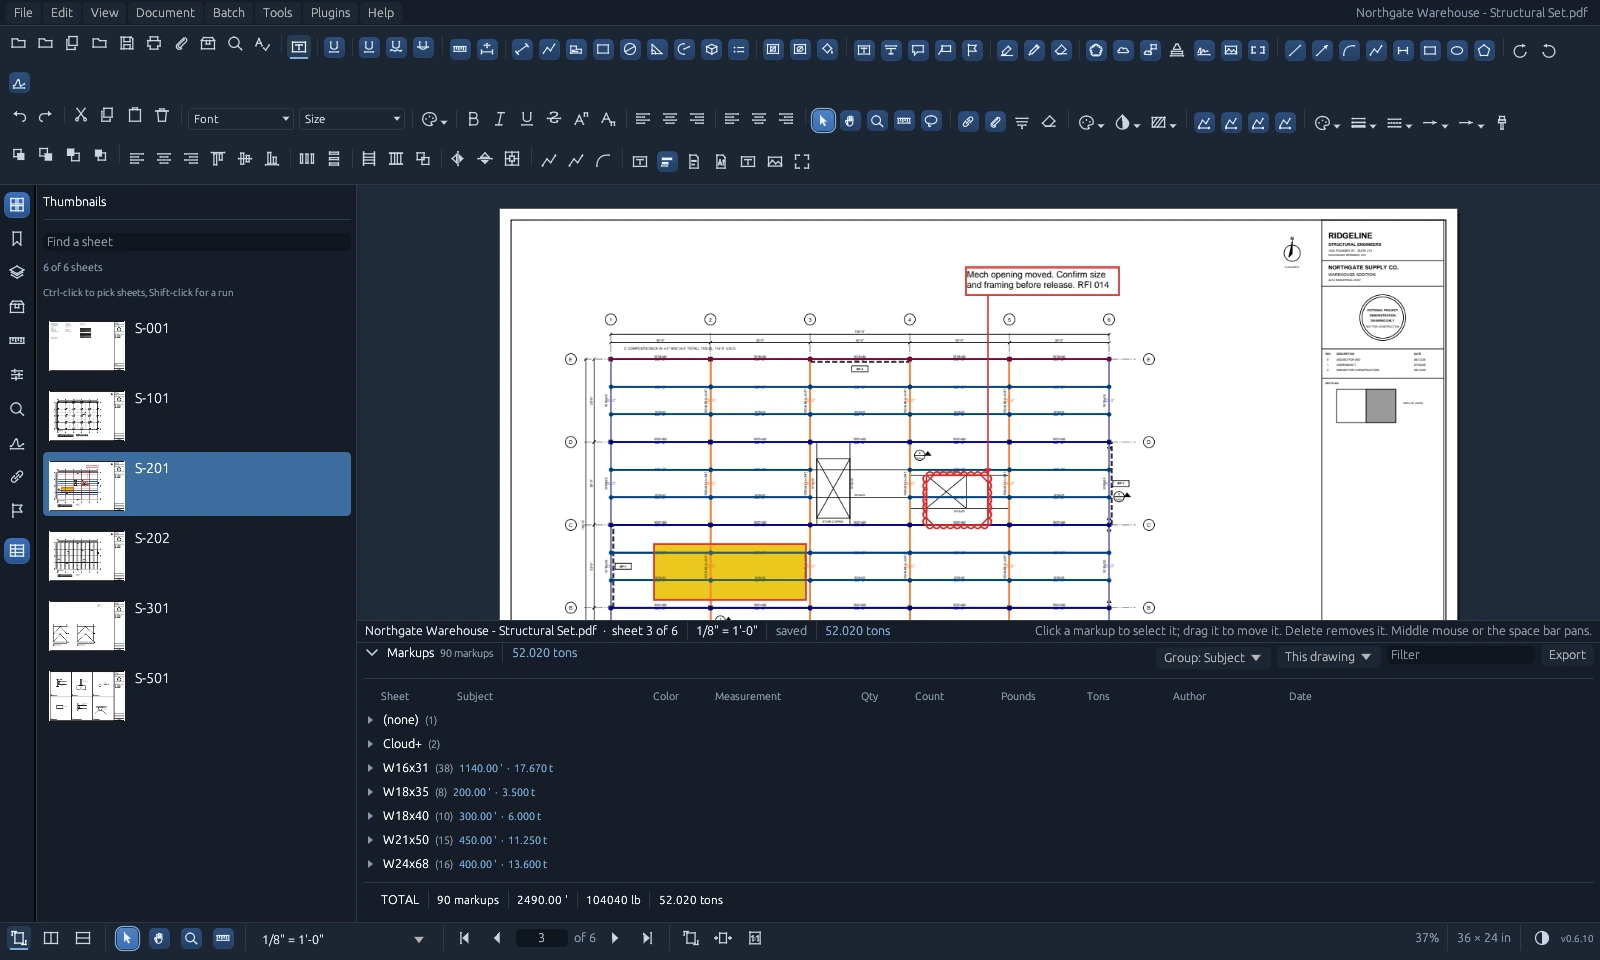
Task: Select the arrow drawing tool
Action: tap(1322, 50)
